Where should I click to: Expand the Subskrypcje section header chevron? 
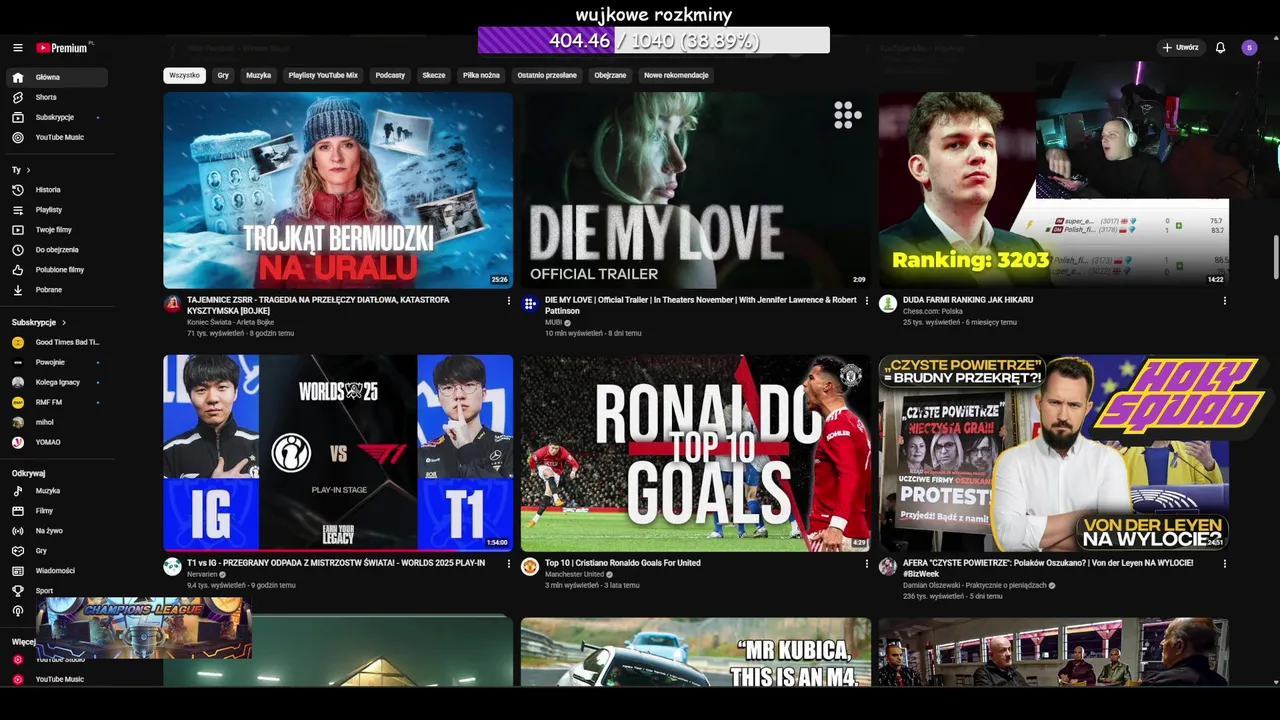[64, 322]
